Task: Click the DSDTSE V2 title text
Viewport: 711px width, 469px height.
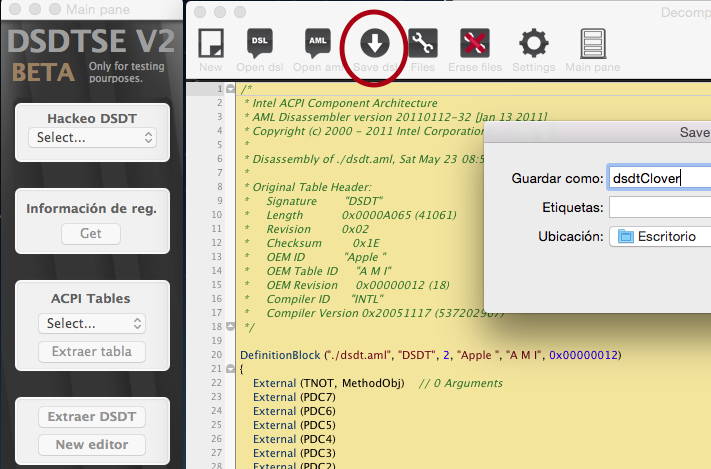Action: pos(91,41)
